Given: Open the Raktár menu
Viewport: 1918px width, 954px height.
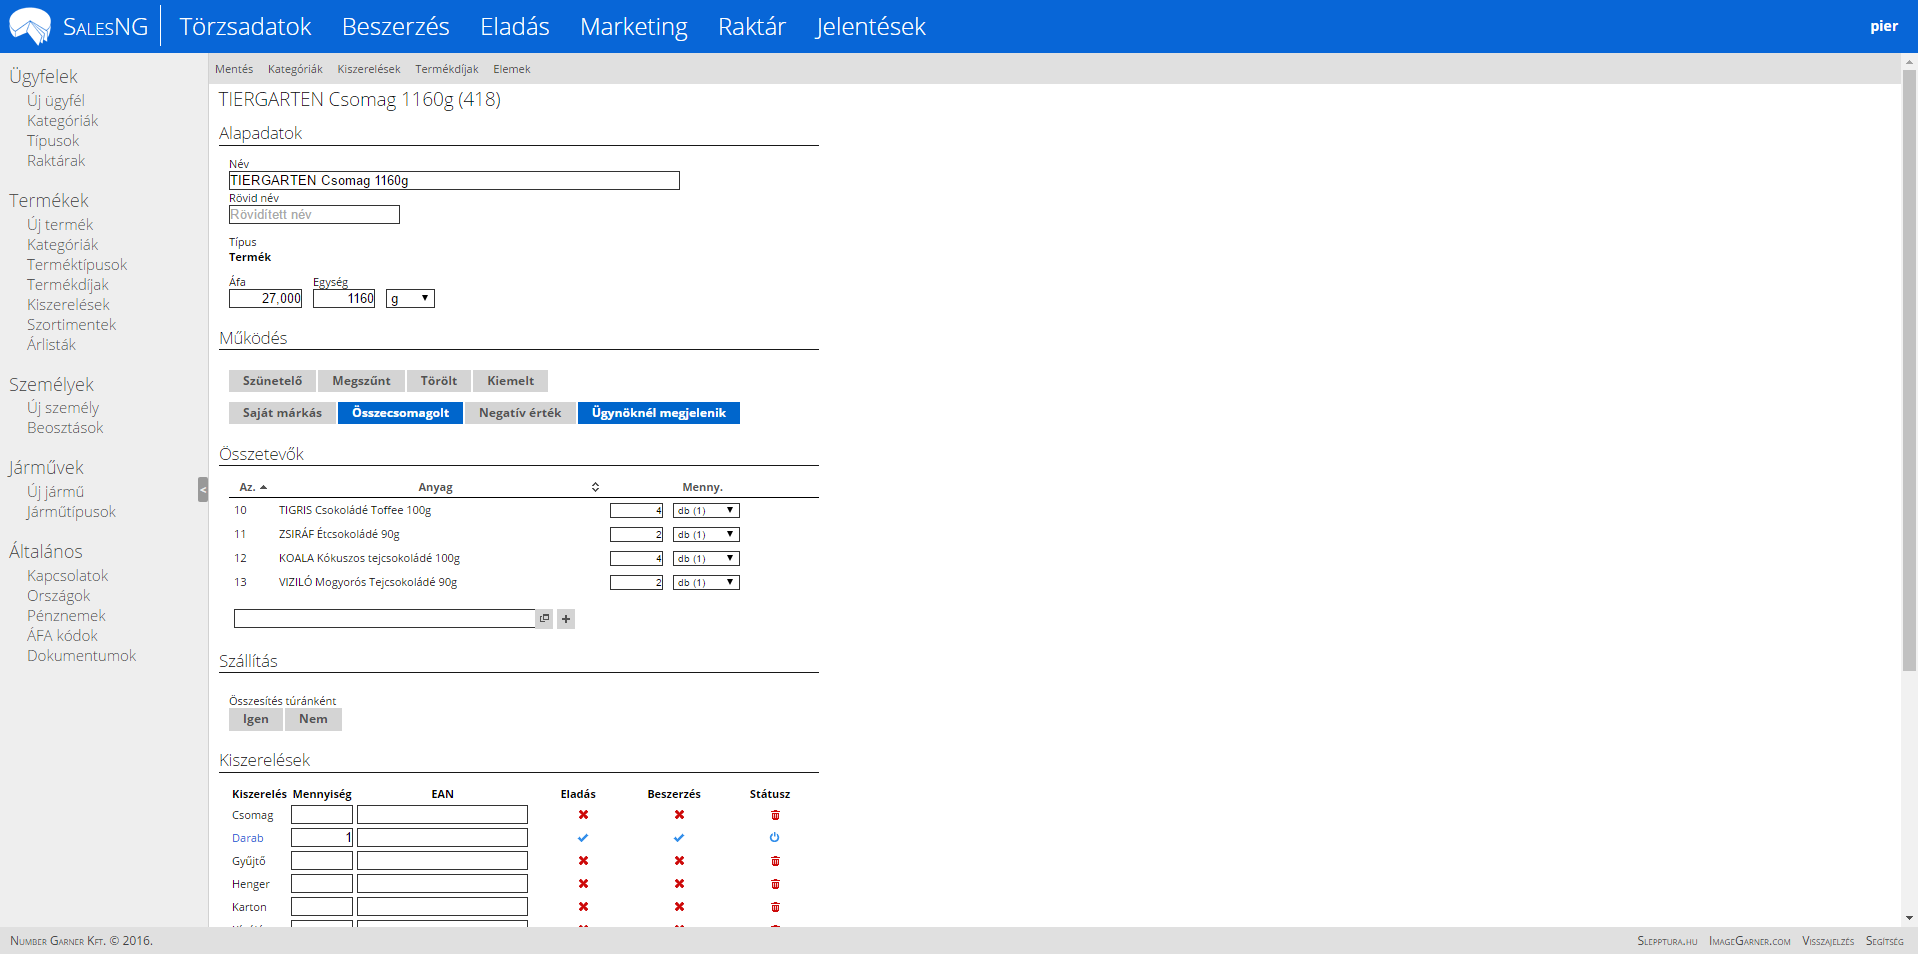Looking at the screenshot, I should pyautogui.click(x=751, y=27).
